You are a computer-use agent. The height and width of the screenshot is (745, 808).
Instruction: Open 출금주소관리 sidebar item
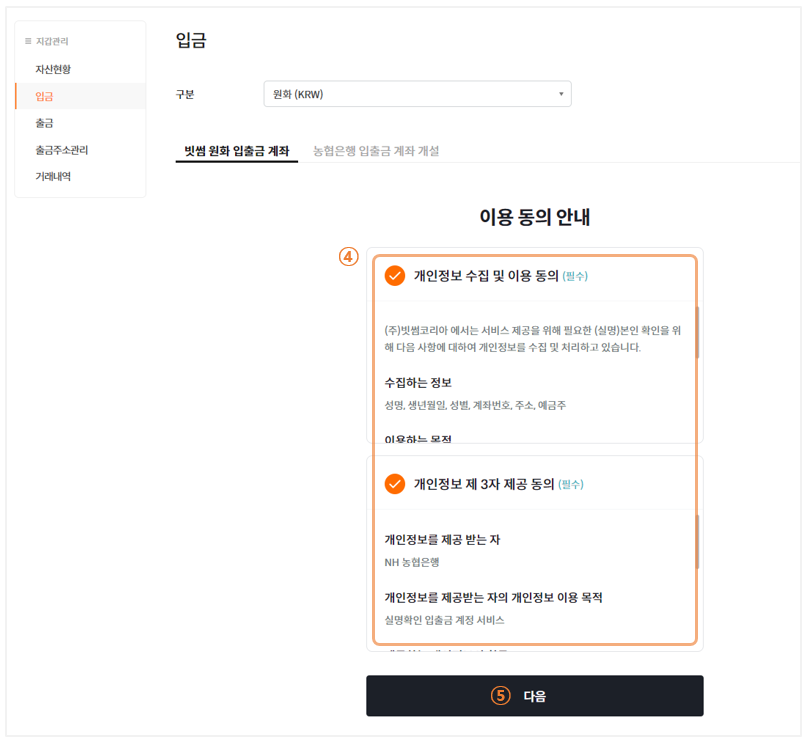[61, 150]
